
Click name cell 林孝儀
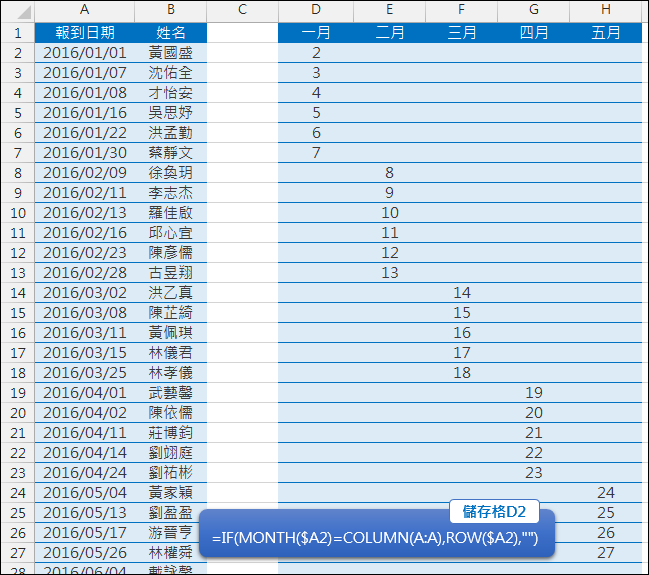click(171, 373)
